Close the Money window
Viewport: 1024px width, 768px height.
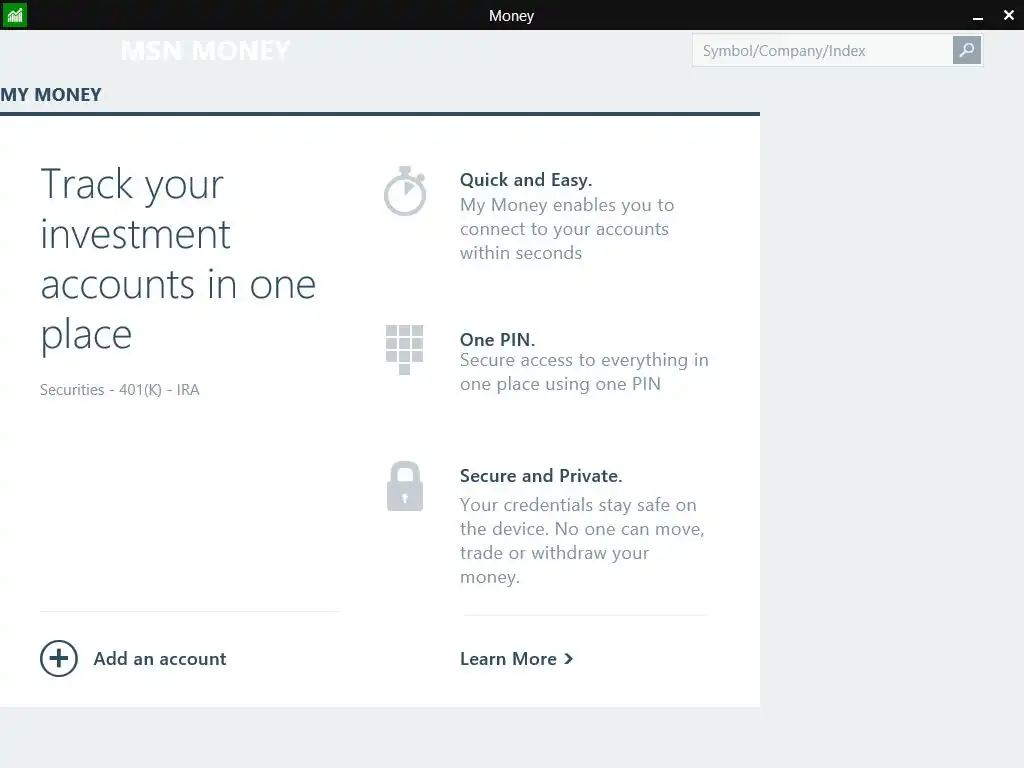click(1008, 14)
